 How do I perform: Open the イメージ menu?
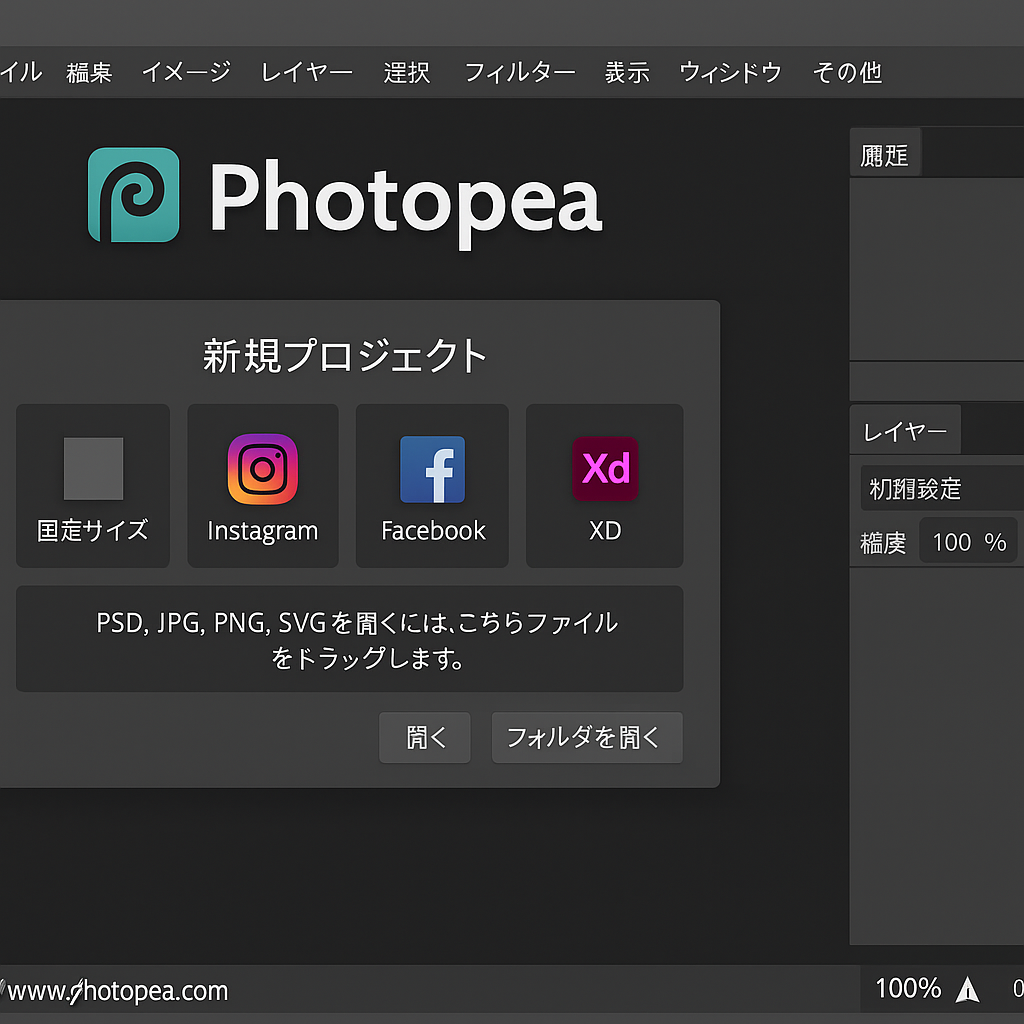[186, 72]
